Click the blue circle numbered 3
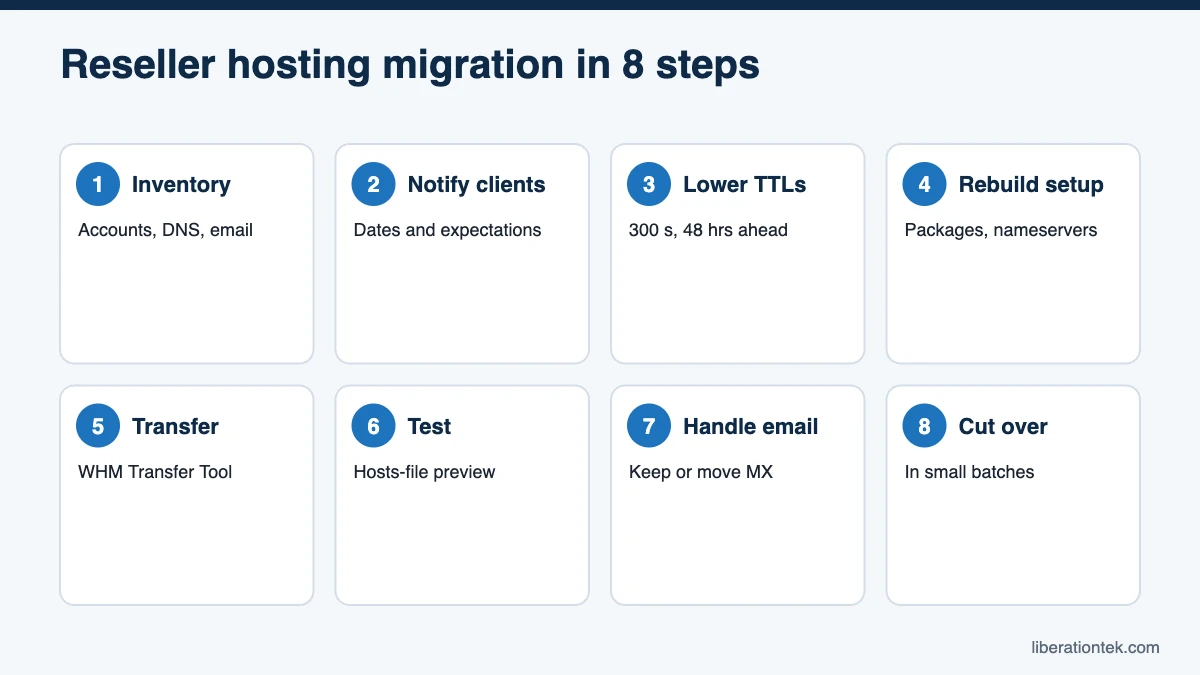The height and width of the screenshot is (675, 1200). (x=649, y=185)
